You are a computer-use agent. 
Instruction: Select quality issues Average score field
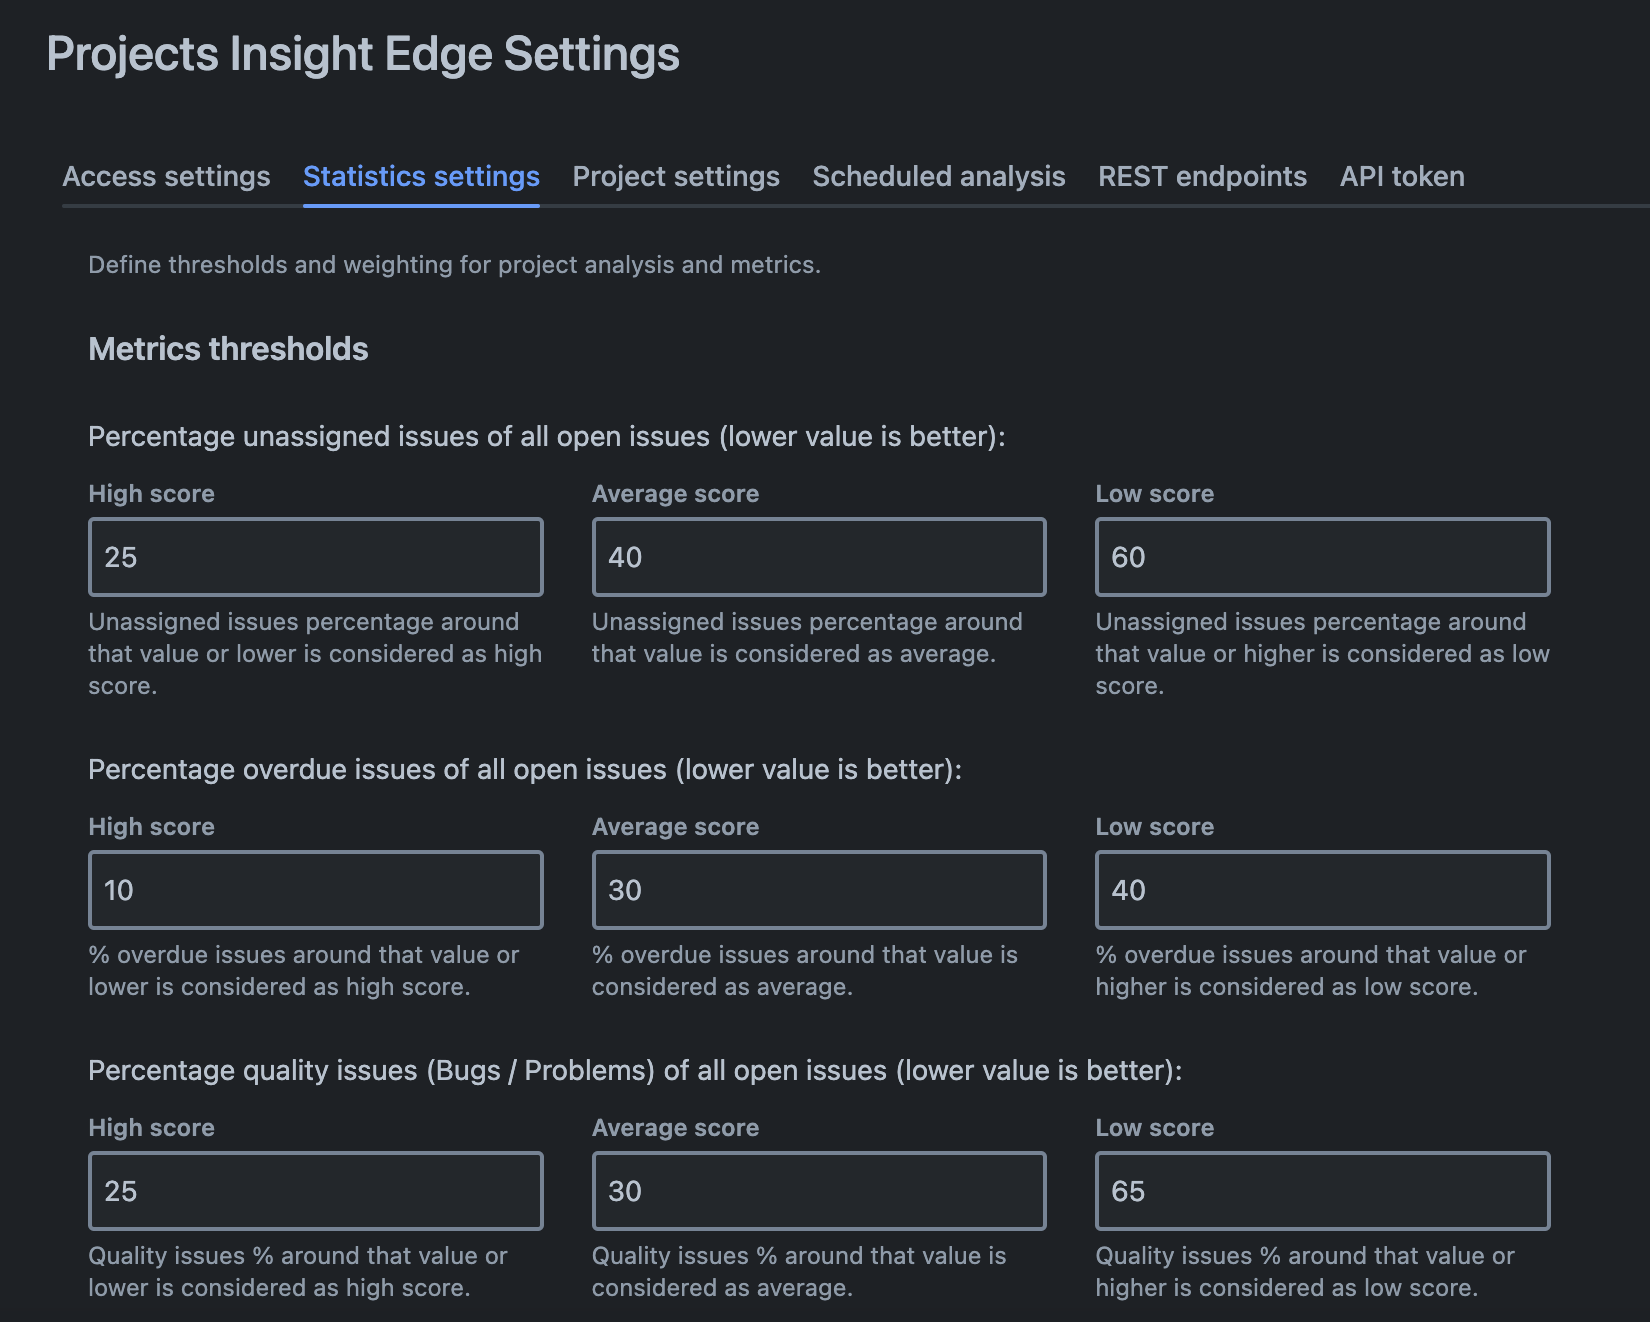tap(819, 1191)
